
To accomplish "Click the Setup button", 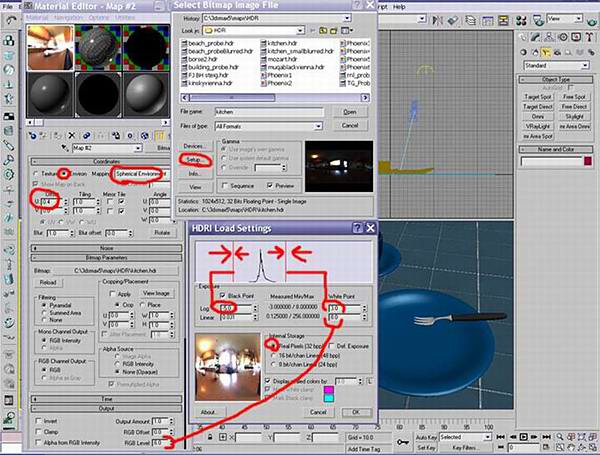I will (193, 158).
